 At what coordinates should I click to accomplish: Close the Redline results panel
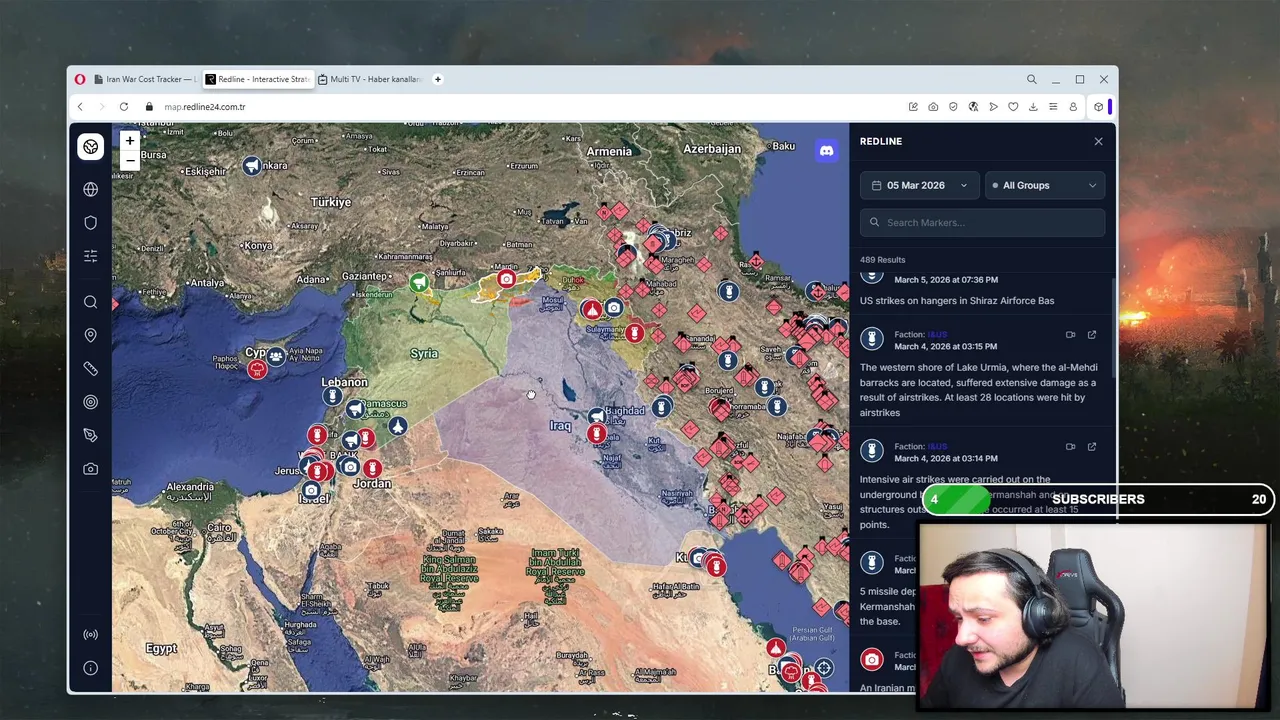(x=1098, y=141)
